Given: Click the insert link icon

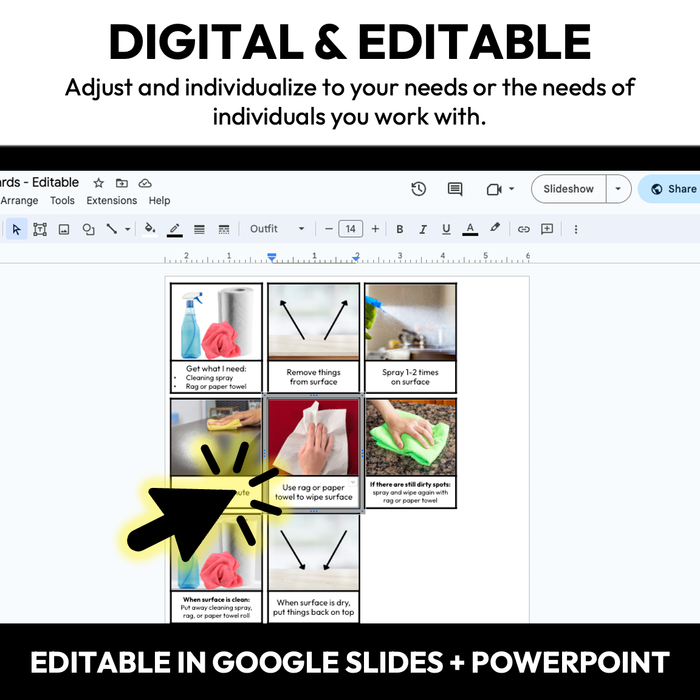Looking at the screenshot, I should pos(523,229).
